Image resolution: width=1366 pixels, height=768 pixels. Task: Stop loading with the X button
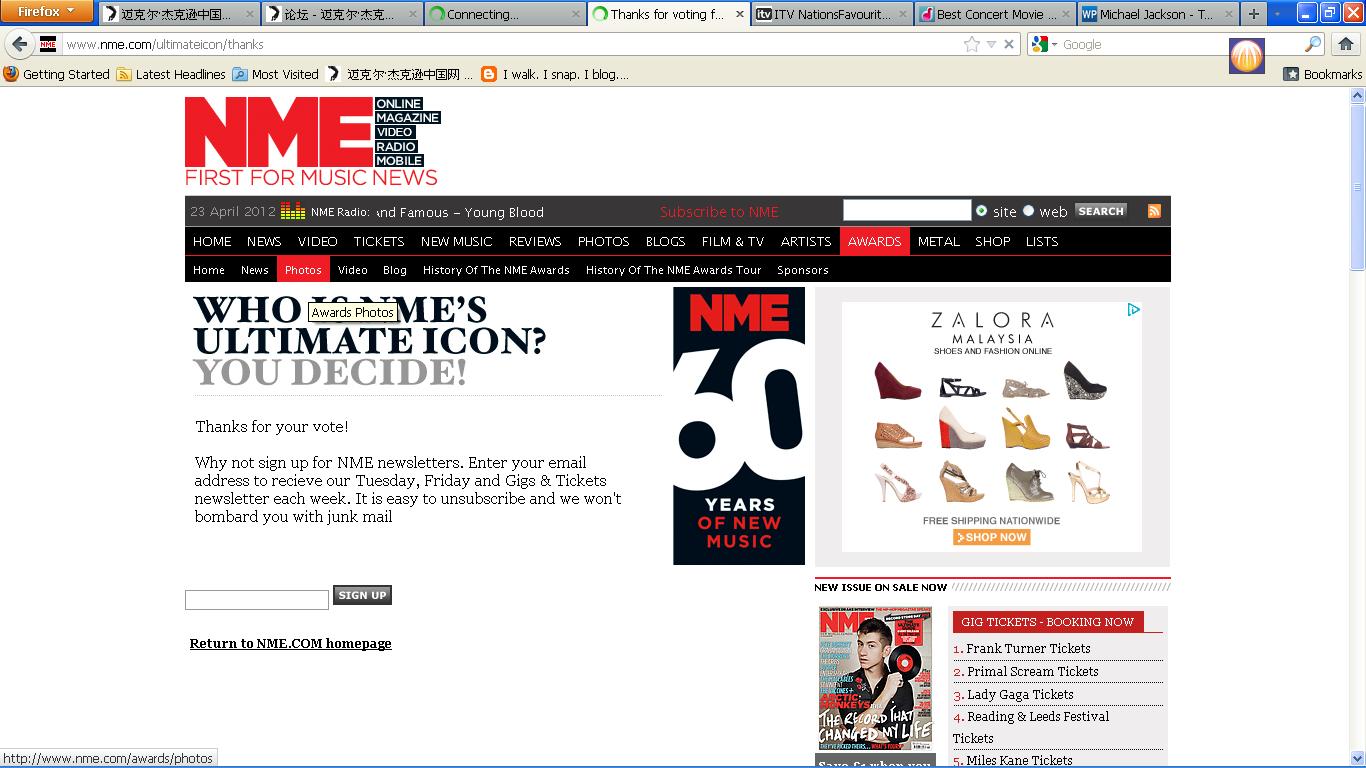(1009, 44)
